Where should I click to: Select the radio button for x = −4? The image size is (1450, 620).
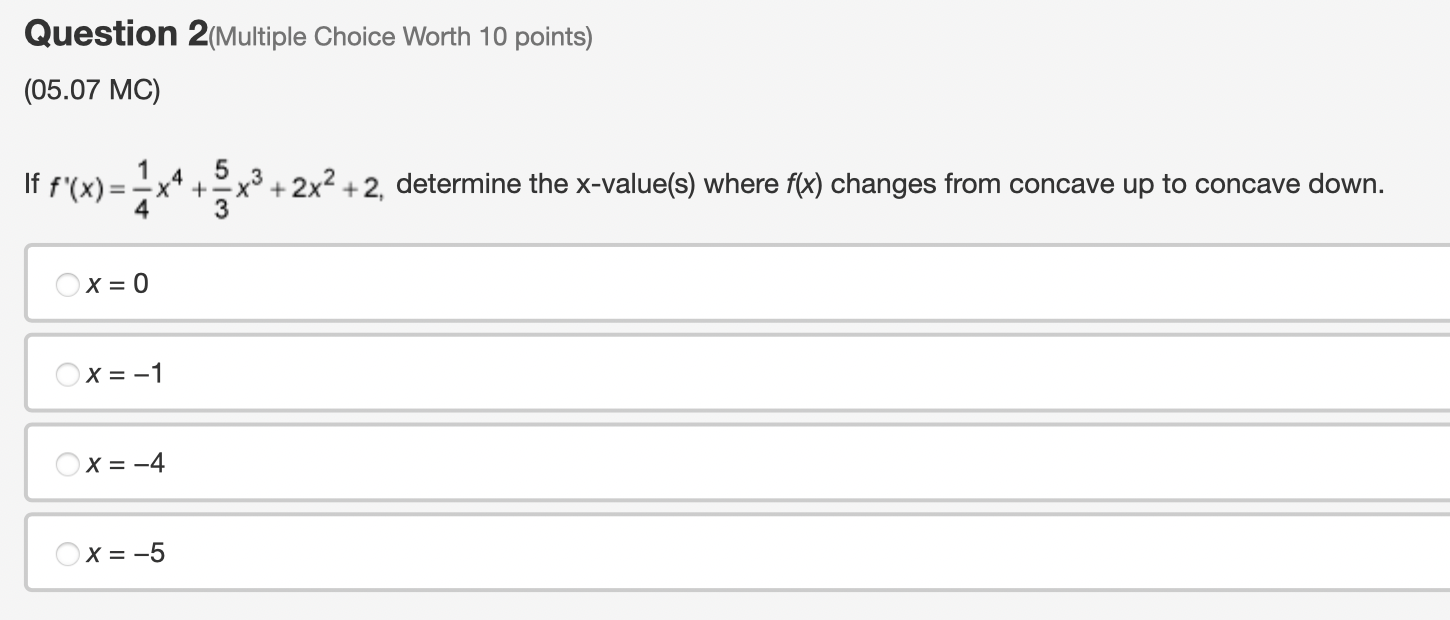tap(68, 463)
